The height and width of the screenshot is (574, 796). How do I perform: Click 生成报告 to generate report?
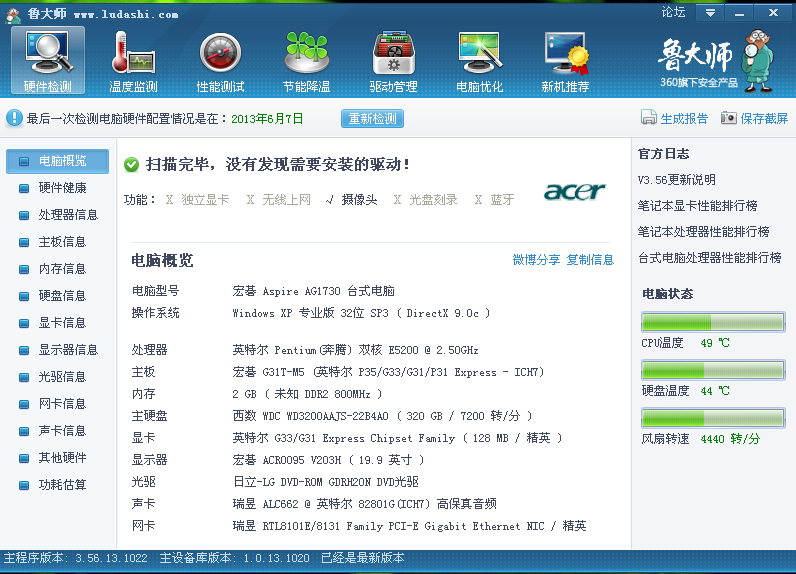684,118
